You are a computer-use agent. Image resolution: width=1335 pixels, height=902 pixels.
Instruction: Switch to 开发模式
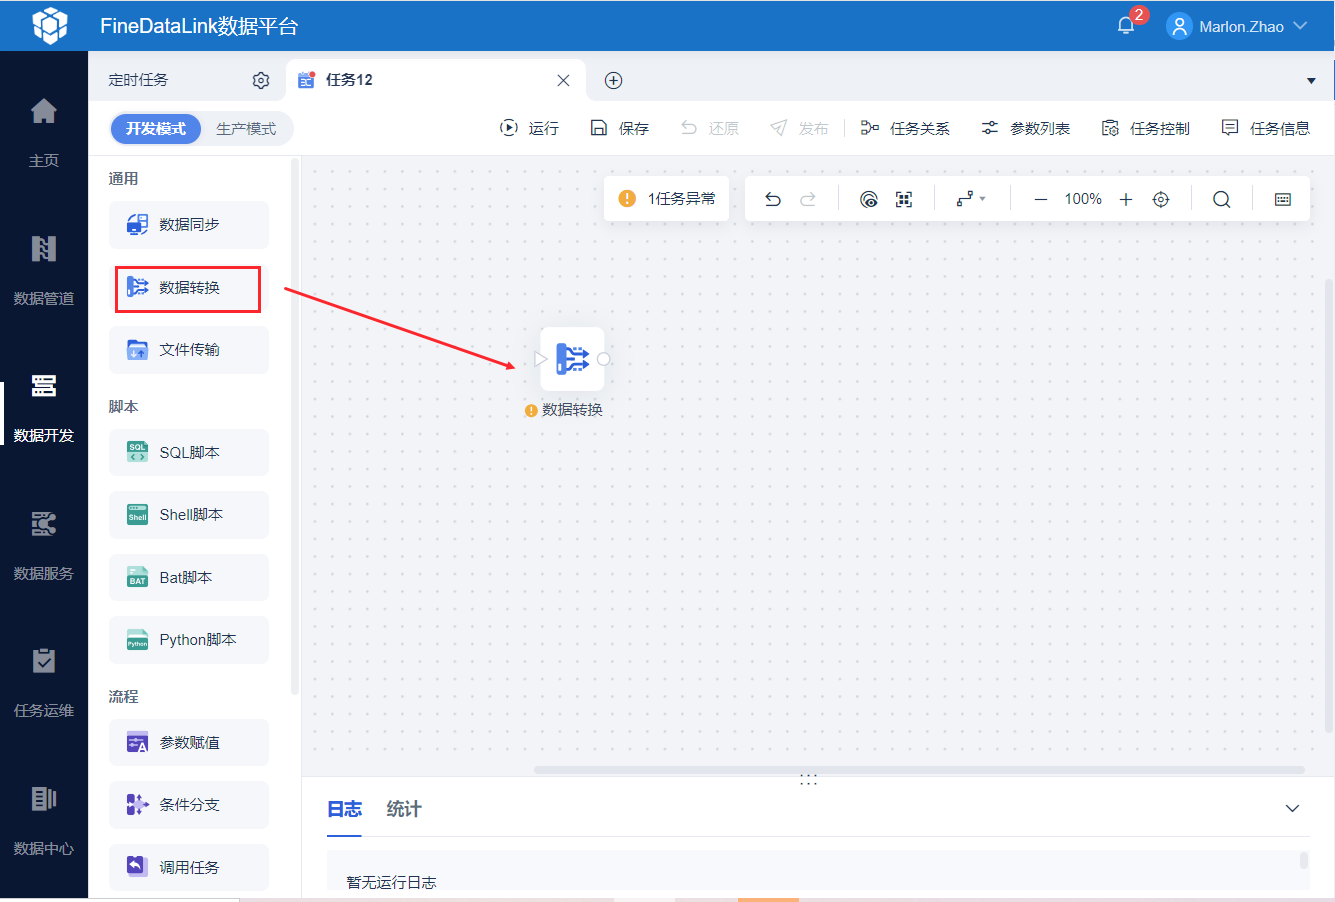pos(156,129)
